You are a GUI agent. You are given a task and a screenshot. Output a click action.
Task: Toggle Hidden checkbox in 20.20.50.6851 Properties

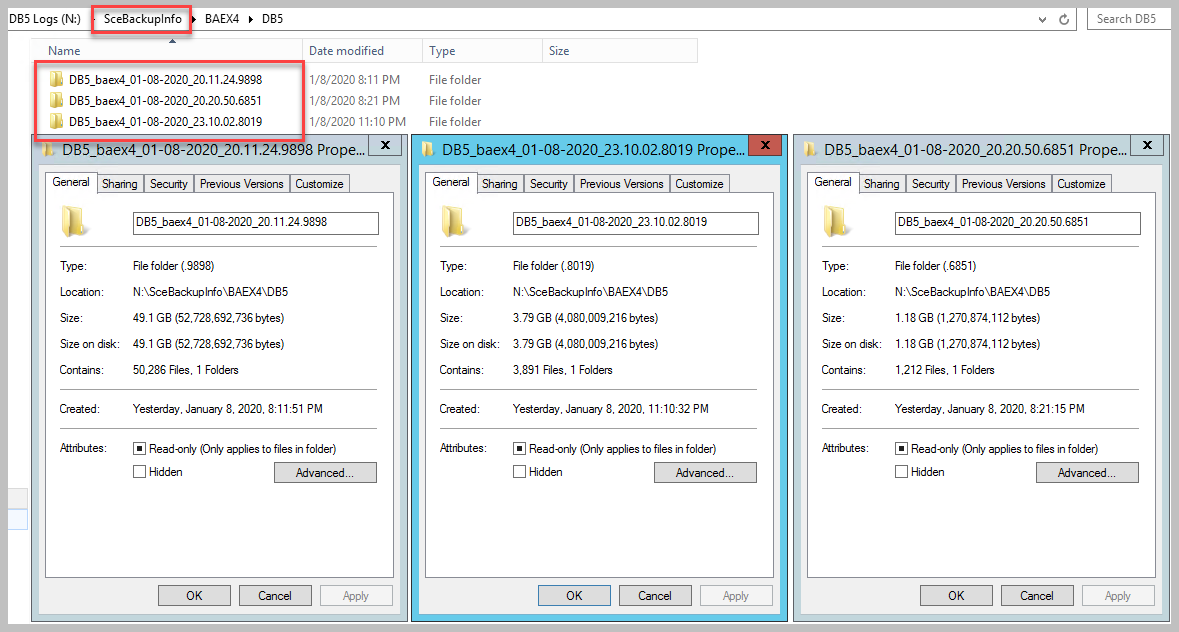pyautogui.click(x=901, y=472)
